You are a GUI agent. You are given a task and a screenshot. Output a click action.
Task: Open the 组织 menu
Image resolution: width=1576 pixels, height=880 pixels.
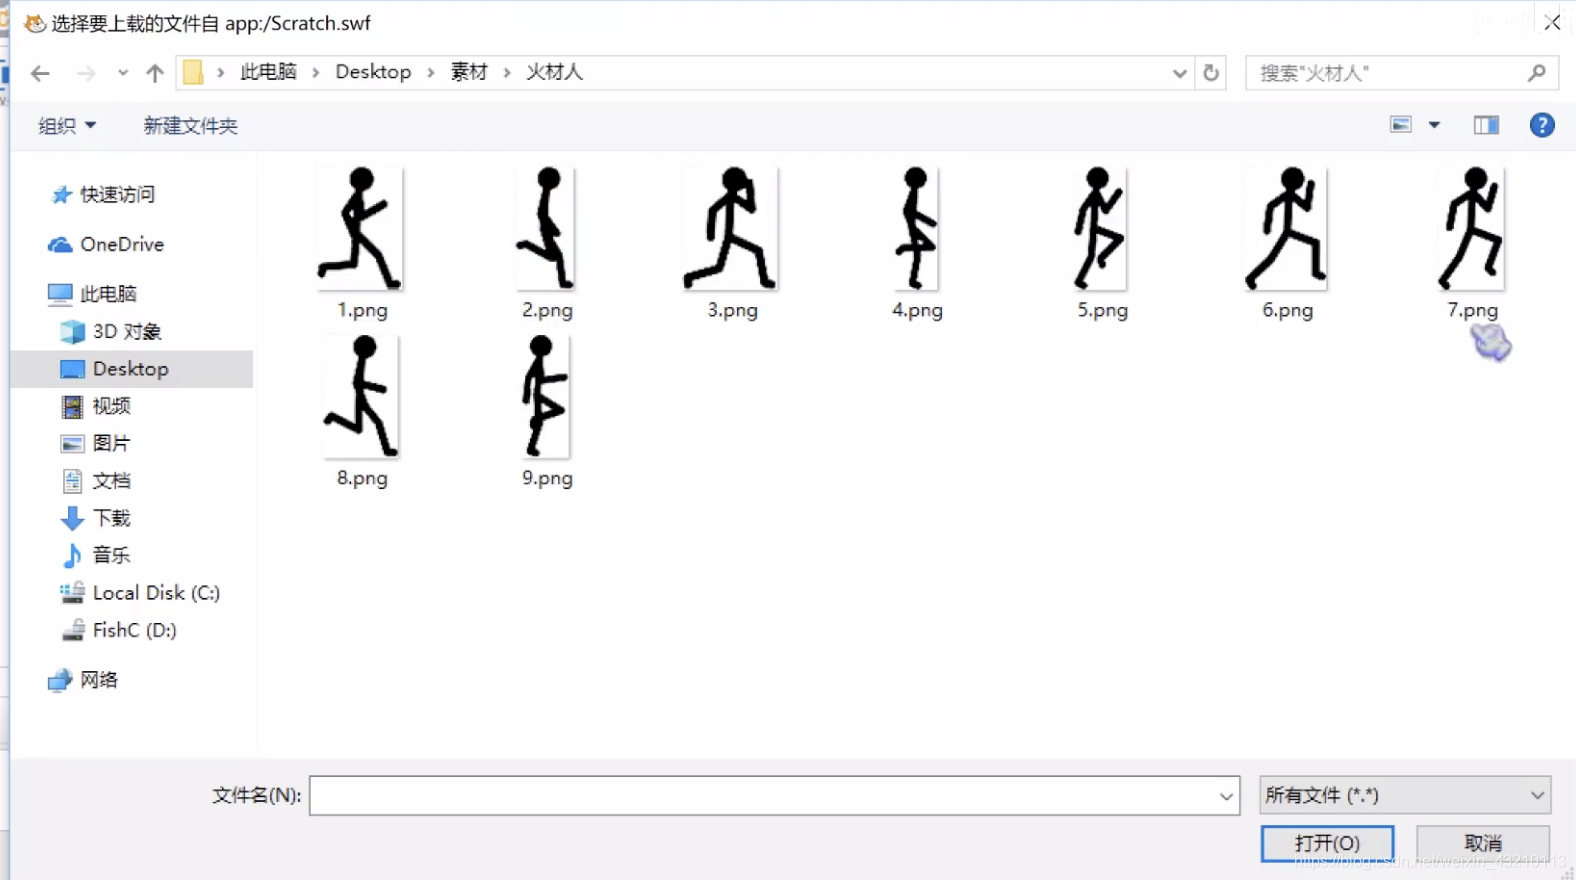(x=67, y=126)
